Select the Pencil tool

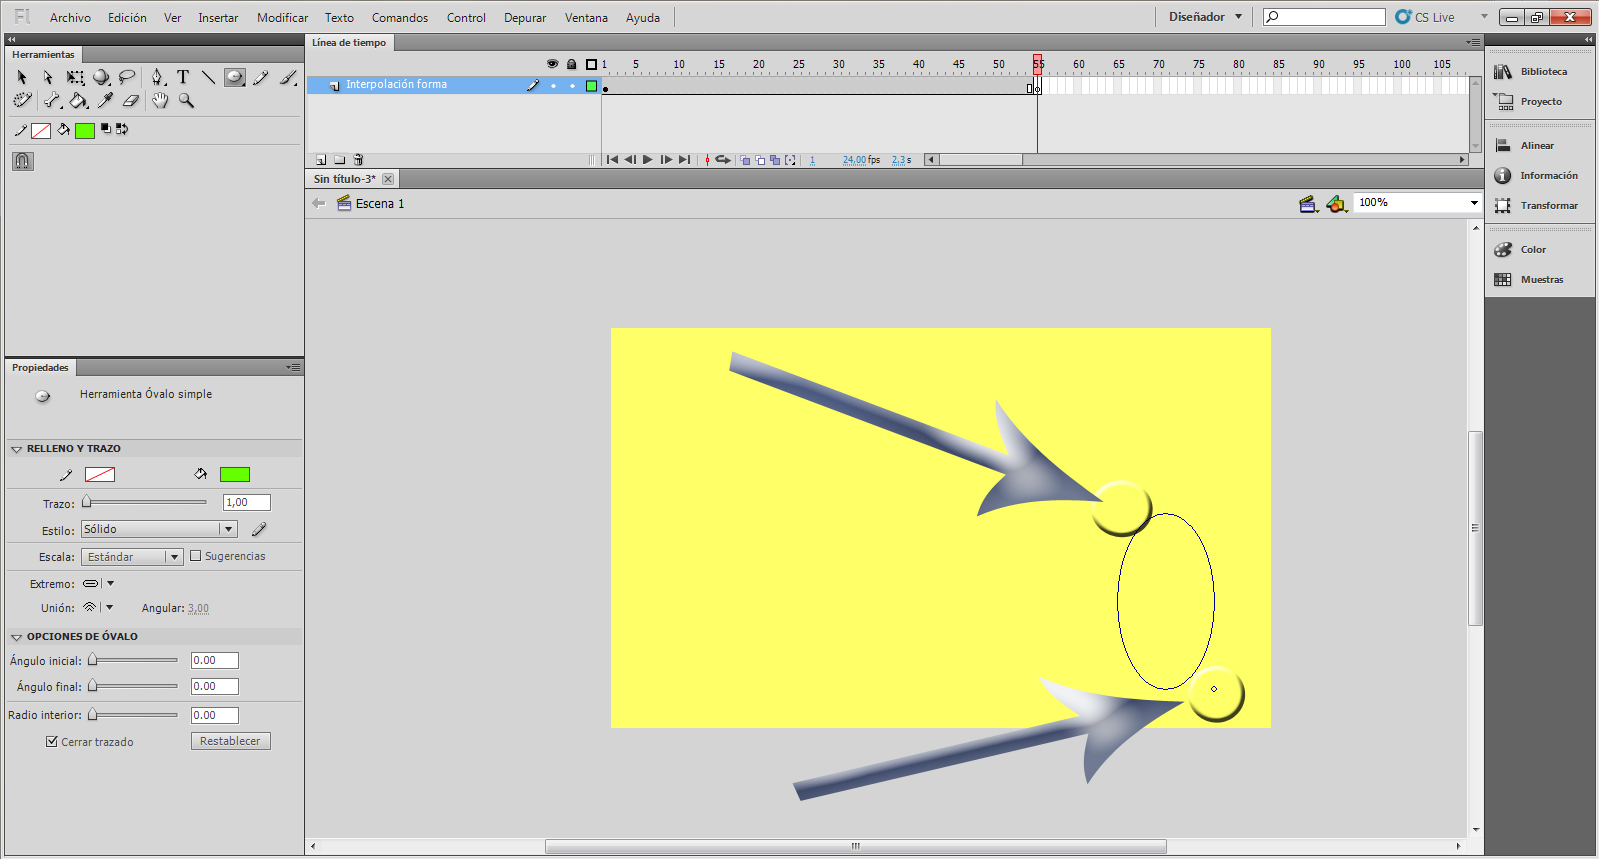[261, 77]
